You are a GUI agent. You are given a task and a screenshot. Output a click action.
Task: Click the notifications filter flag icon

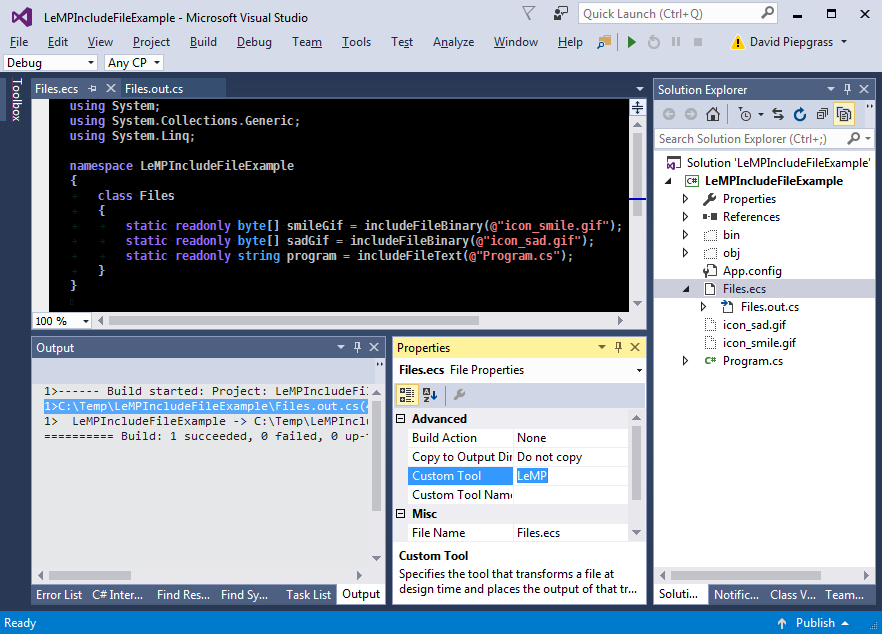[528, 14]
